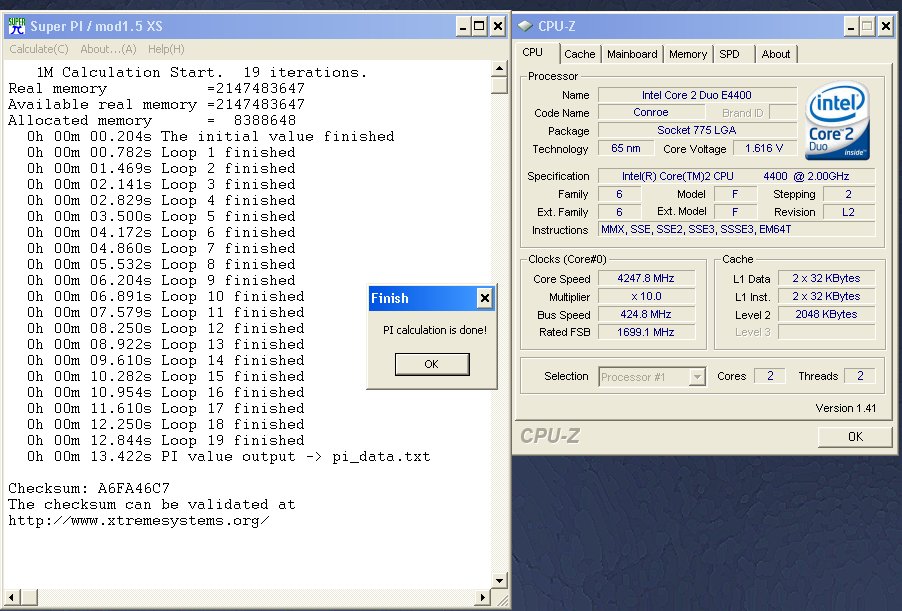Click the Package value 'Socket 775 LGA'

[x=697, y=130]
